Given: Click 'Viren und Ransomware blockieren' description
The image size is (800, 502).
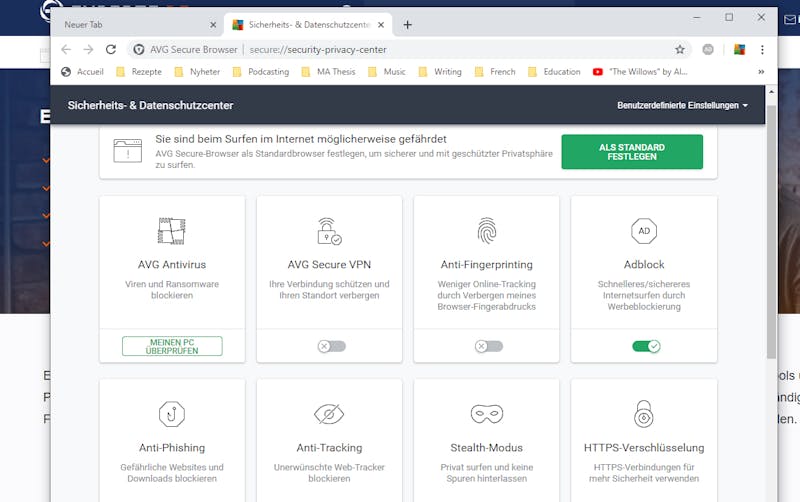Looking at the screenshot, I should click(x=172, y=289).
